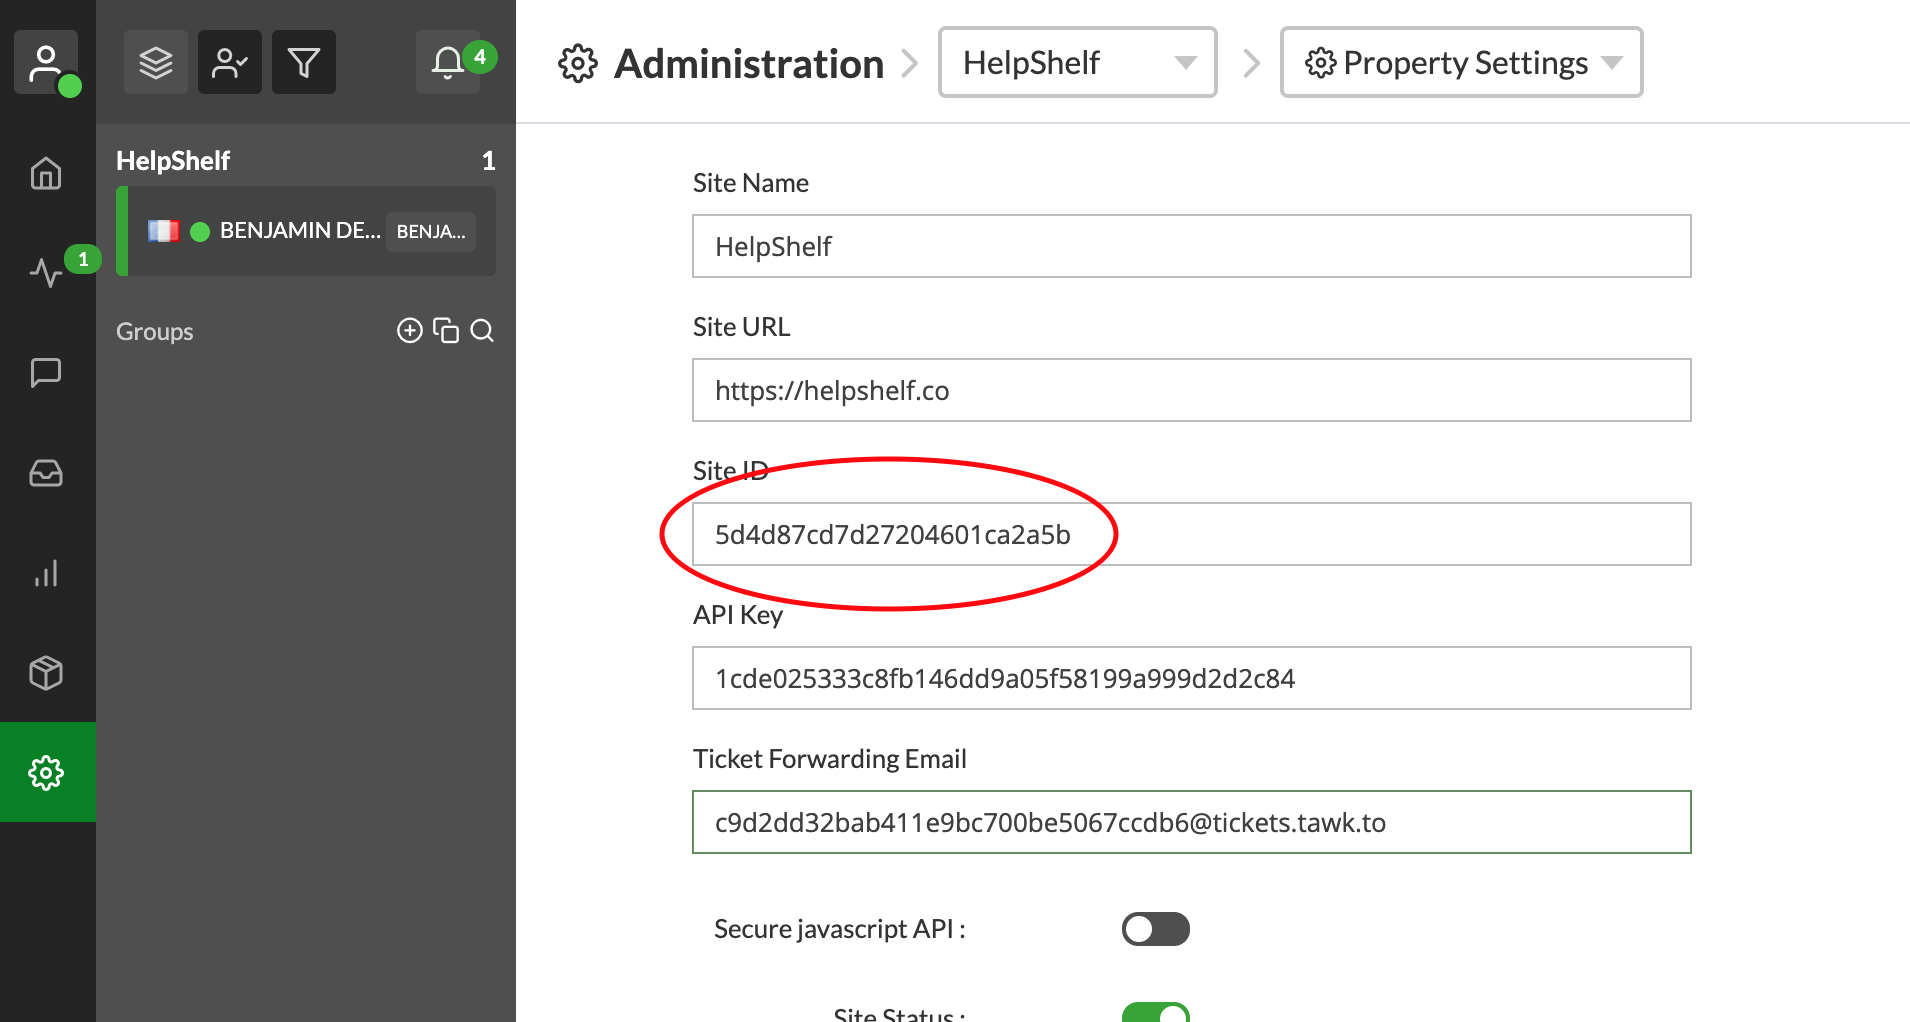This screenshot has height=1022, width=1910.
Task: Open the HelpShelf property dropdown
Action: click(1078, 62)
